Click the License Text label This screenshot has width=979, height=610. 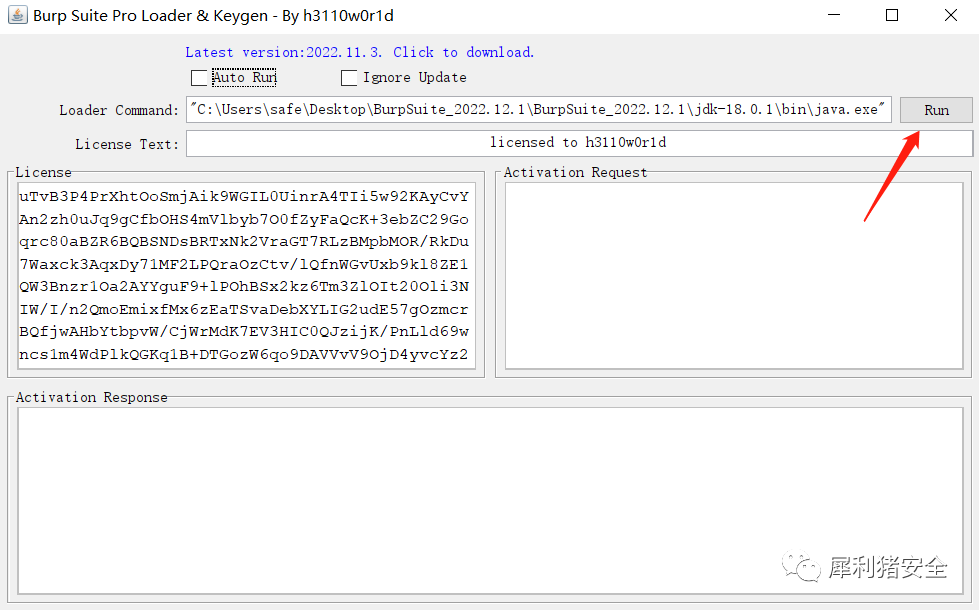(x=127, y=144)
